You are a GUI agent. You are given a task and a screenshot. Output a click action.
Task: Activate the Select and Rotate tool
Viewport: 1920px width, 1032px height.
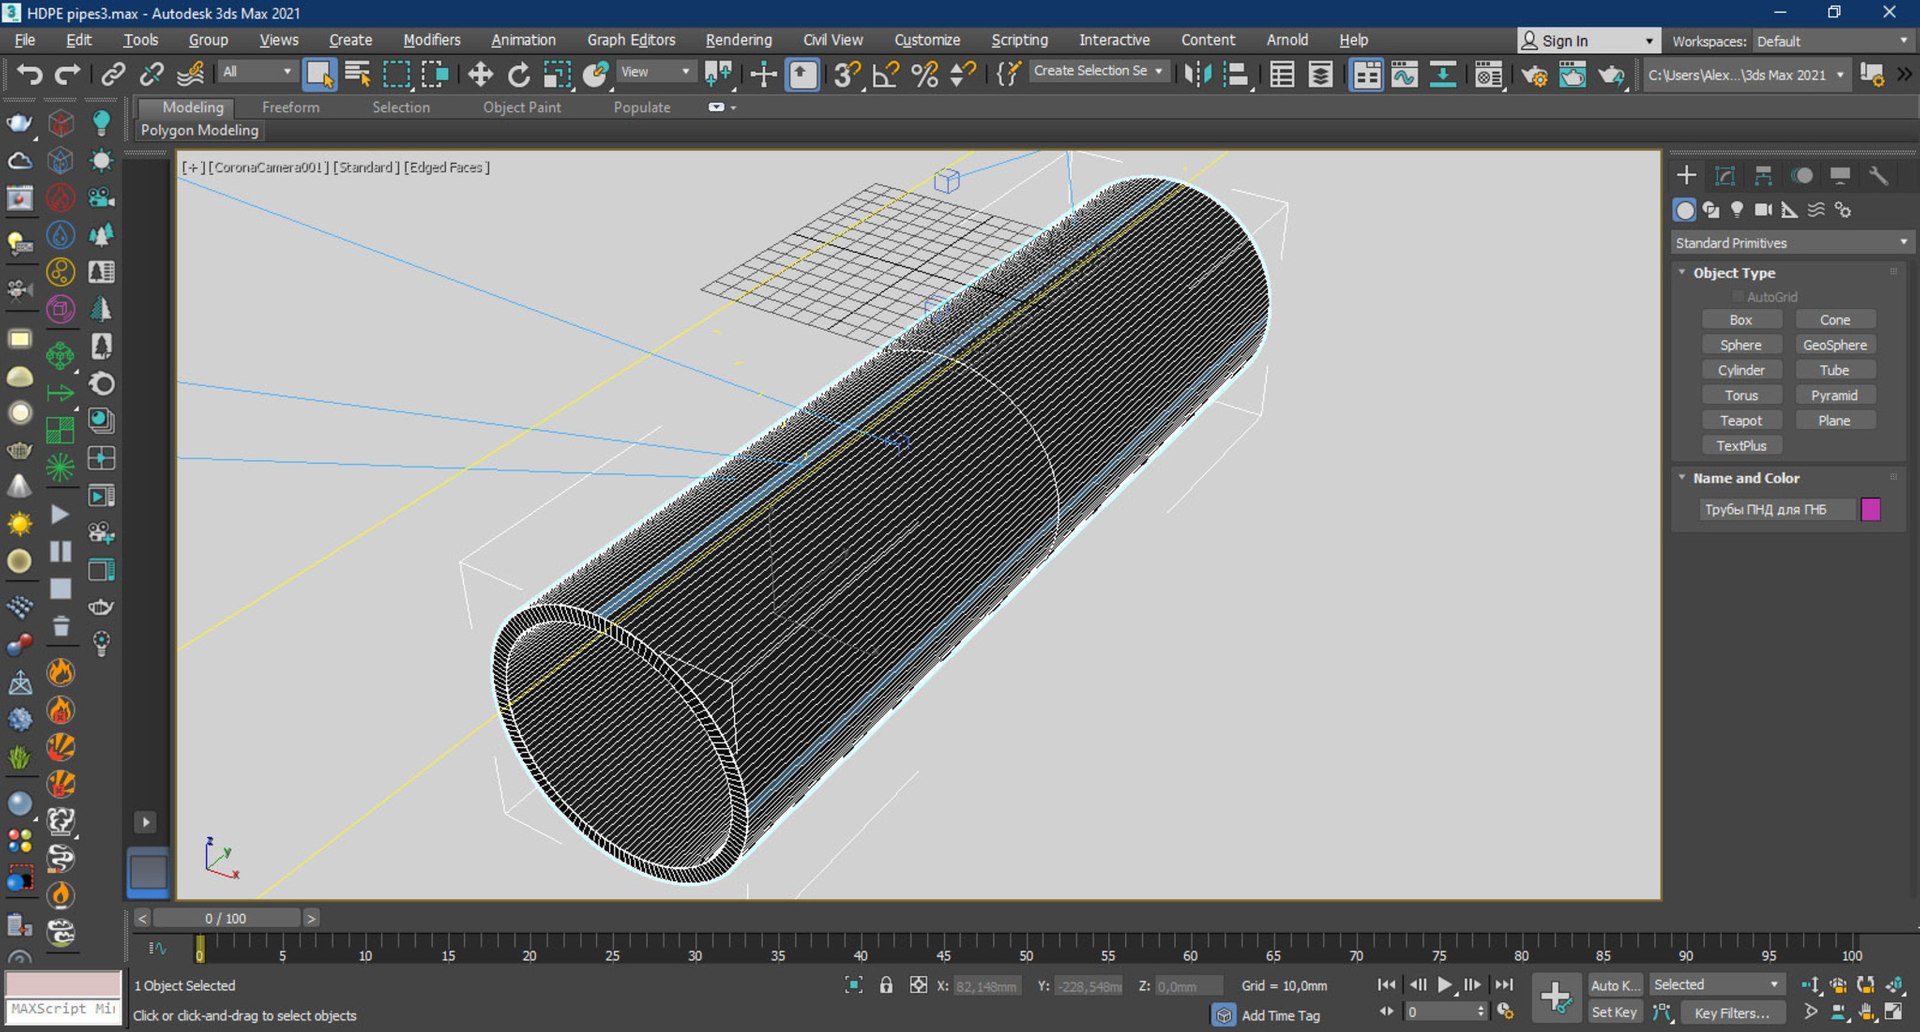point(518,75)
